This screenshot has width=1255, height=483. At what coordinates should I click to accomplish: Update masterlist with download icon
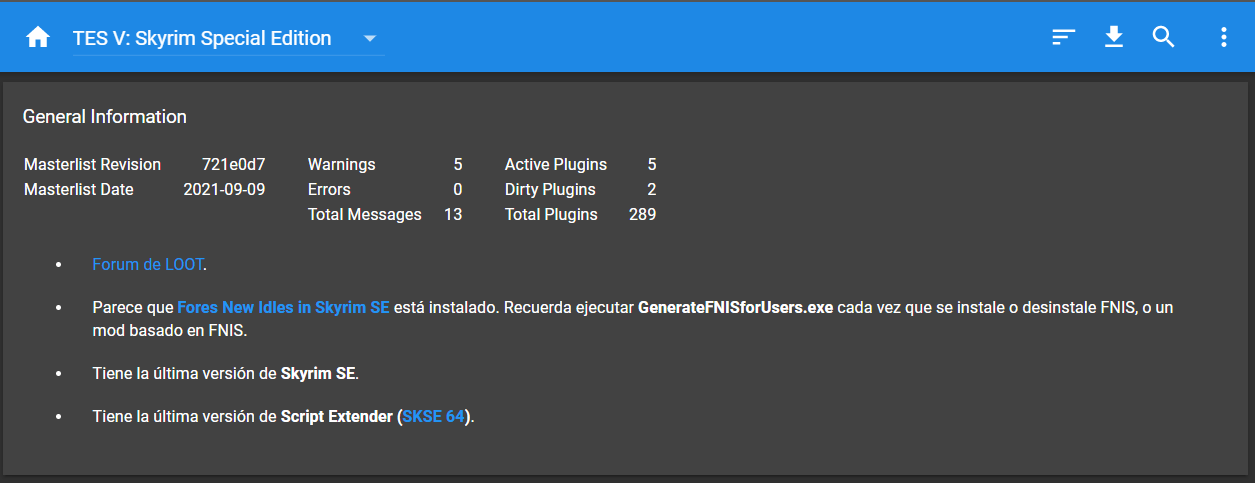(1113, 38)
